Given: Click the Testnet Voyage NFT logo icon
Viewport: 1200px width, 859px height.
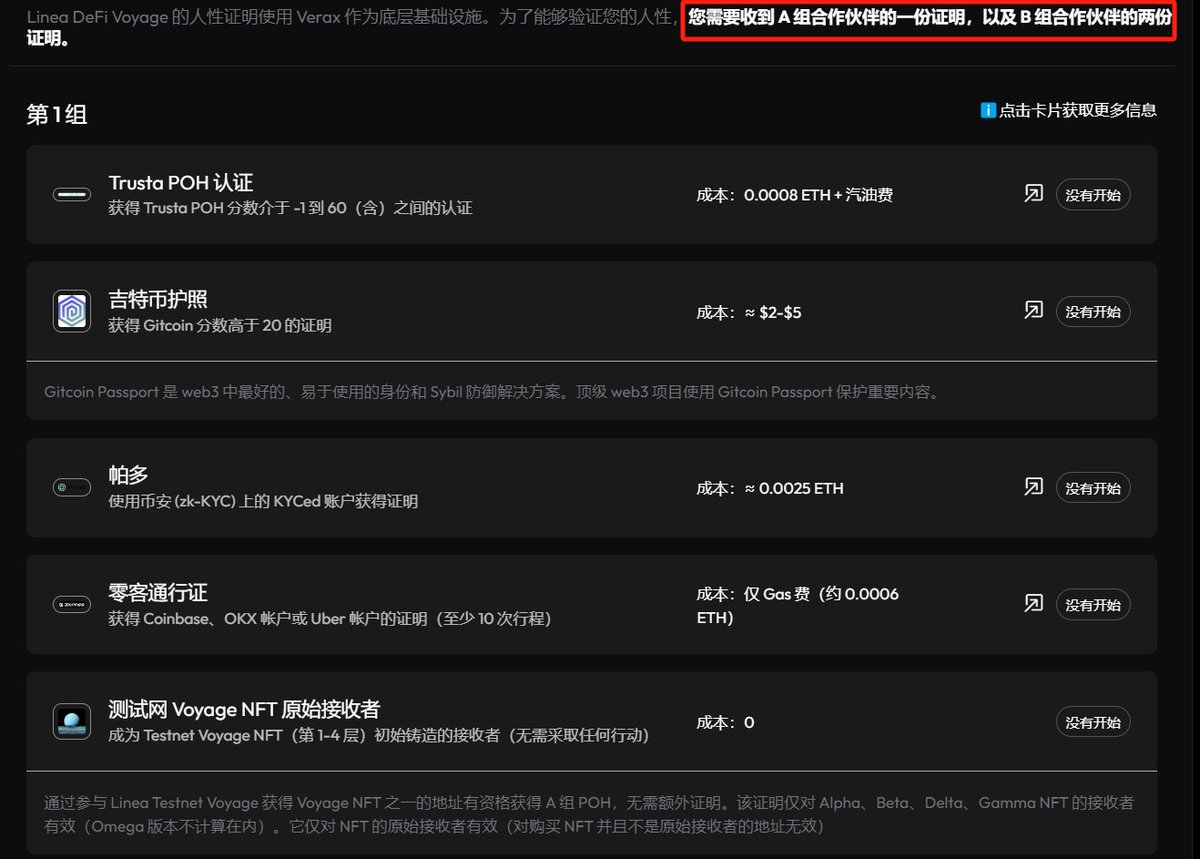Looking at the screenshot, I should pyautogui.click(x=72, y=722).
